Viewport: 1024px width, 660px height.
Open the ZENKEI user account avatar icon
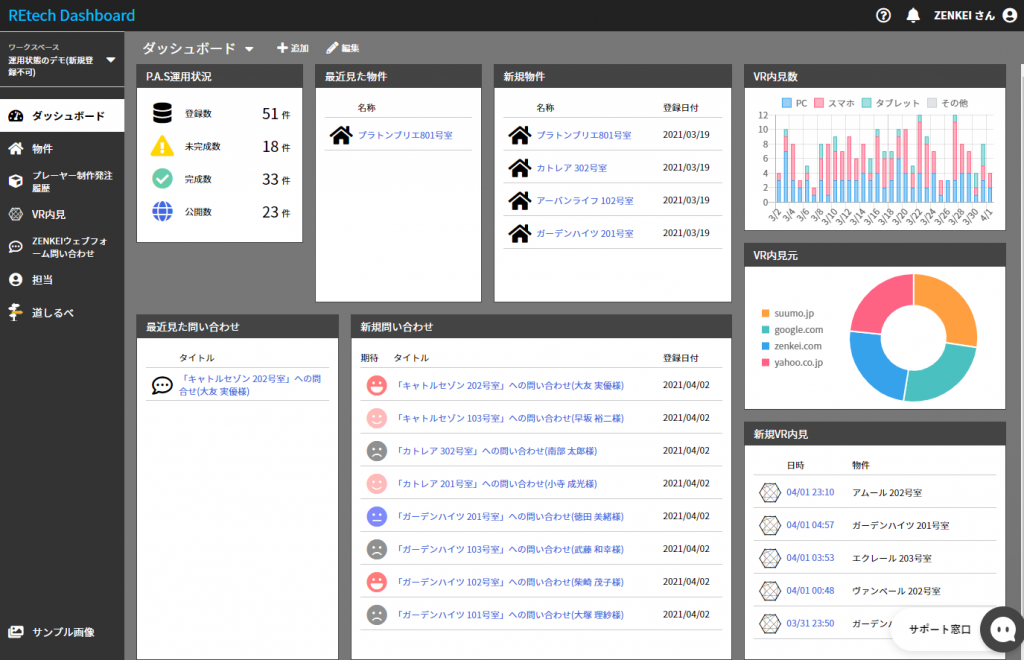1010,15
